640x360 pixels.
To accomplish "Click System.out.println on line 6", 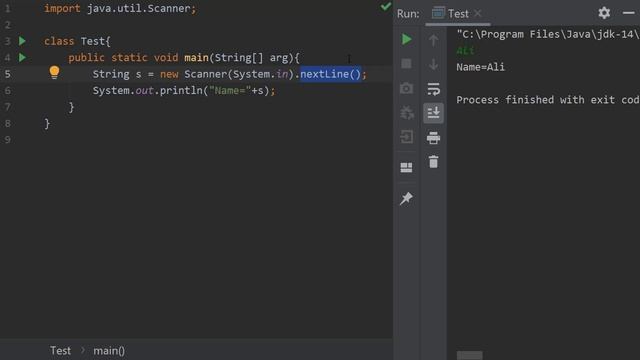I will (x=147, y=91).
